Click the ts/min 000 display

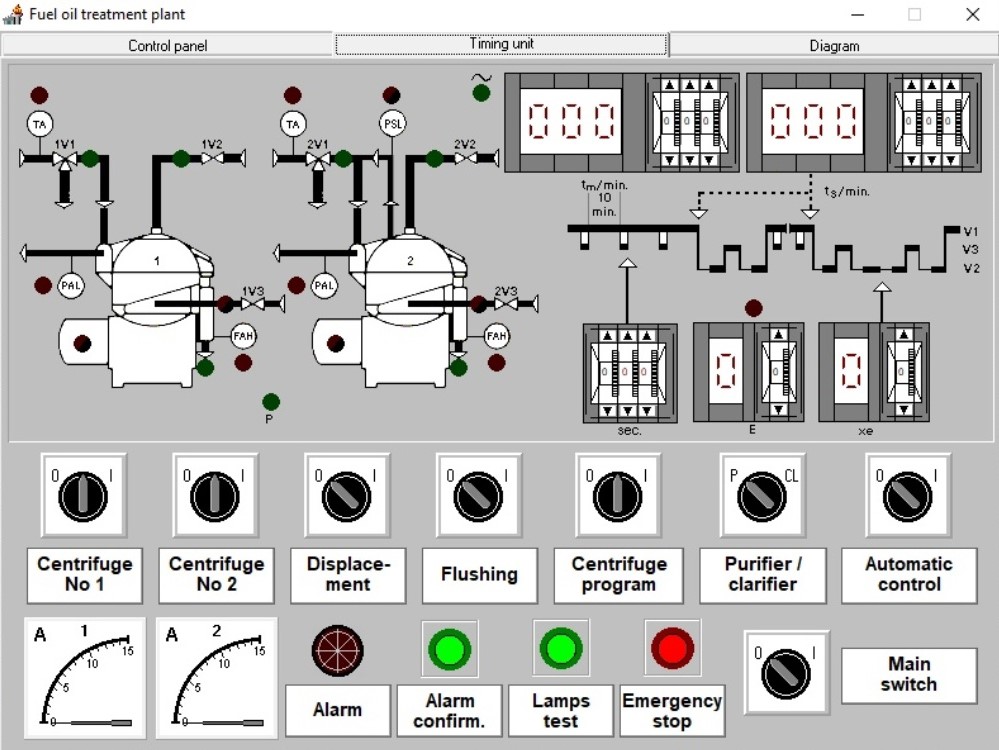(x=812, y=121)
